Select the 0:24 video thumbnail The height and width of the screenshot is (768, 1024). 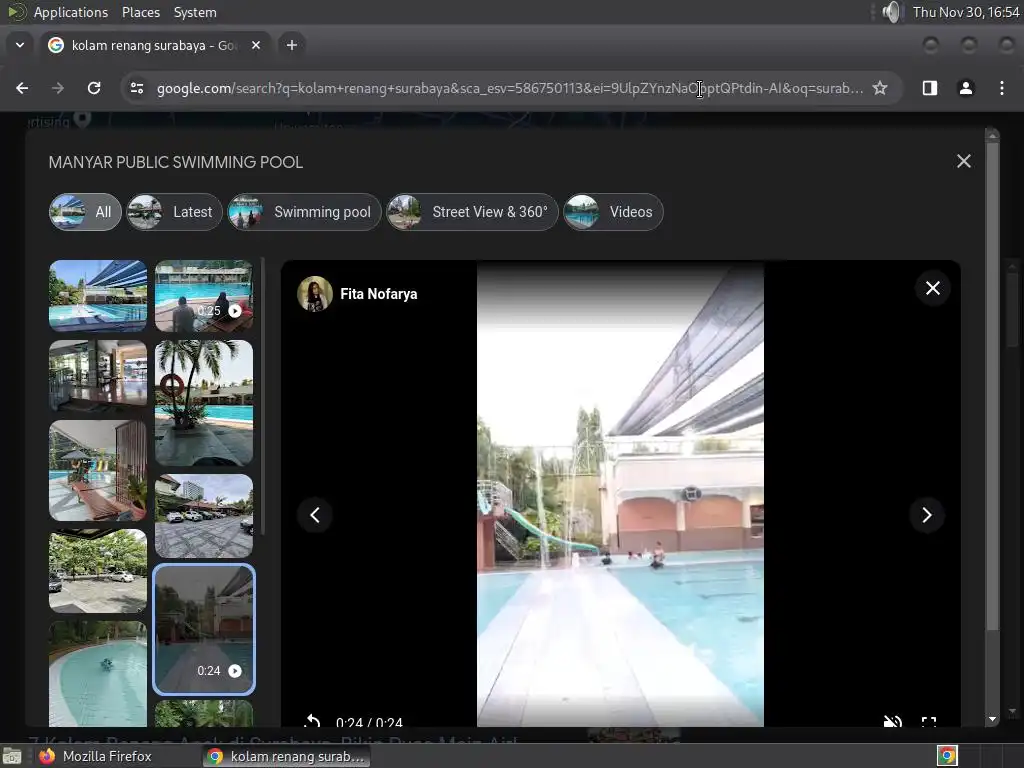(204, 630)
